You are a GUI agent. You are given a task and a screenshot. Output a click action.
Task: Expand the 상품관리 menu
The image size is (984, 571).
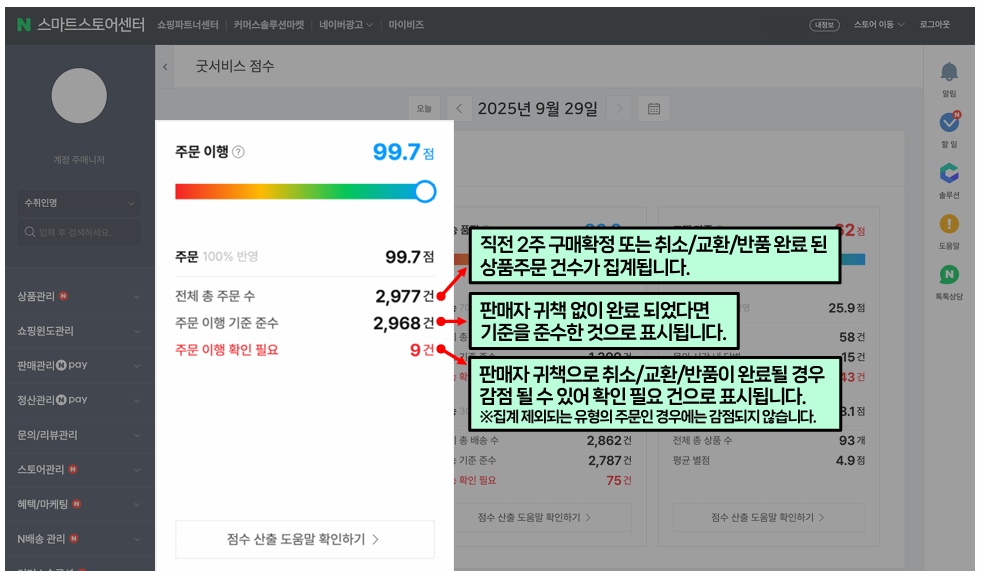[x=78, y=297]
